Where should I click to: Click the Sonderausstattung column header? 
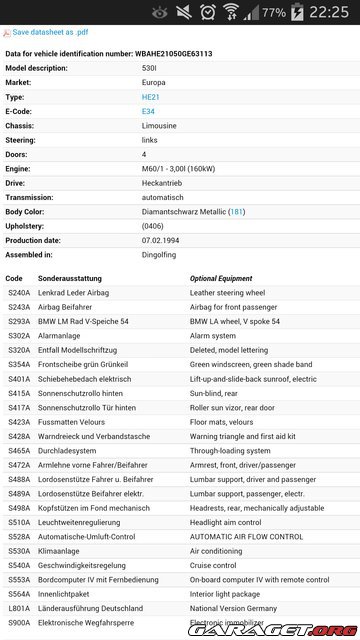click(x=70, y=278)
